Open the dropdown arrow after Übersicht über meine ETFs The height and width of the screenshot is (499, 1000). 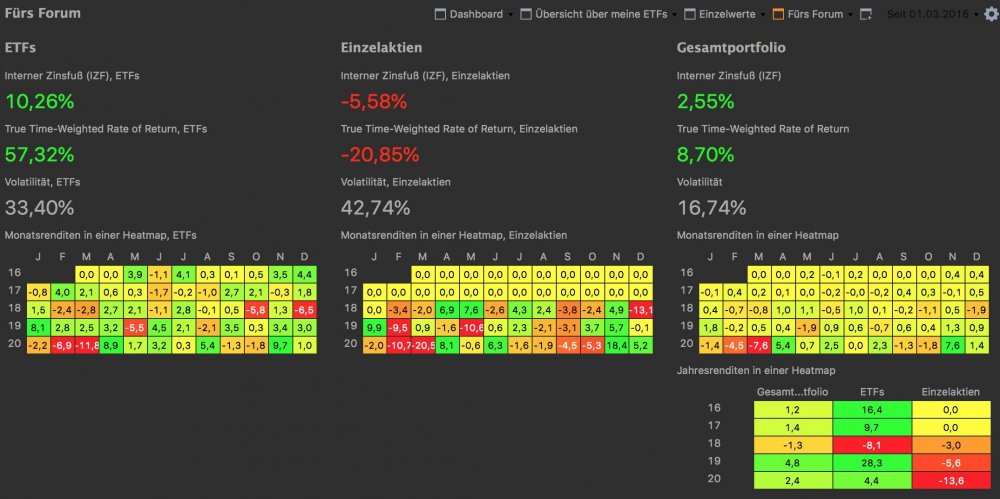pos(674,15)
